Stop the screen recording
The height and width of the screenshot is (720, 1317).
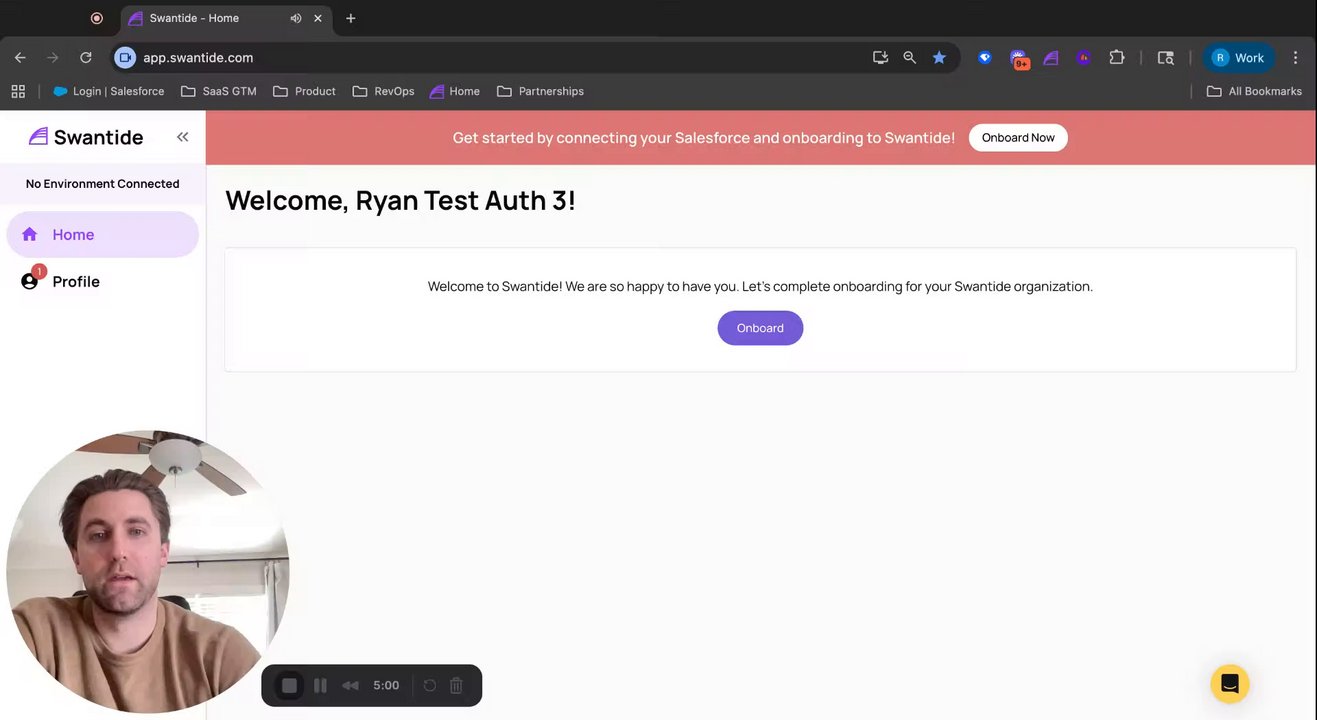pos(289,685)
